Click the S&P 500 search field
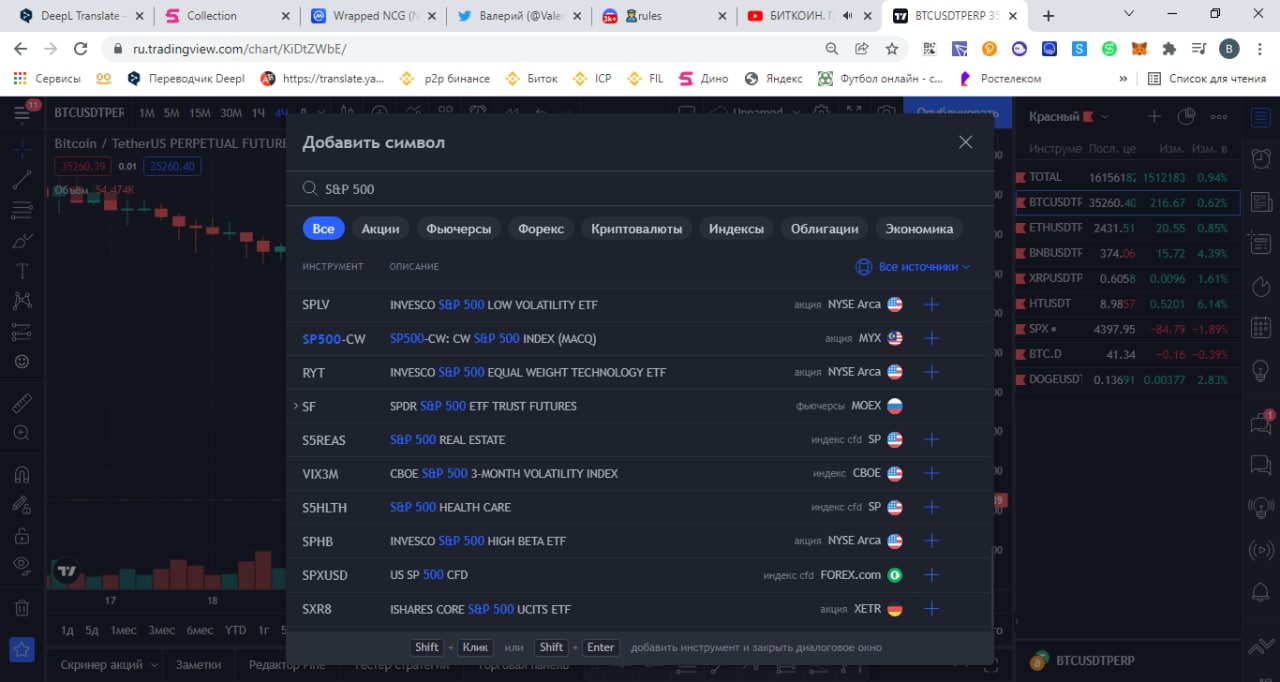Image resolution: width=1280 pixels, height=682 pixels. [x=640, y=188]
